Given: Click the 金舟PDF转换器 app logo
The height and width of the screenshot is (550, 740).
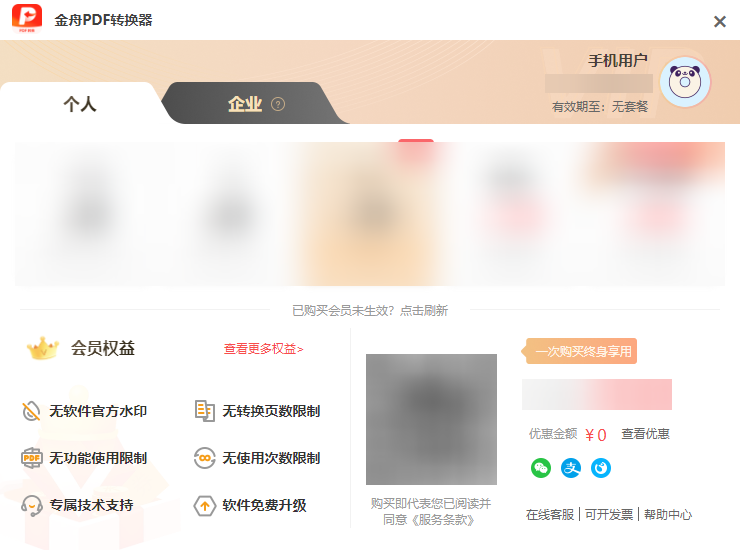Looking at the screenshot, I should point(27,19).
